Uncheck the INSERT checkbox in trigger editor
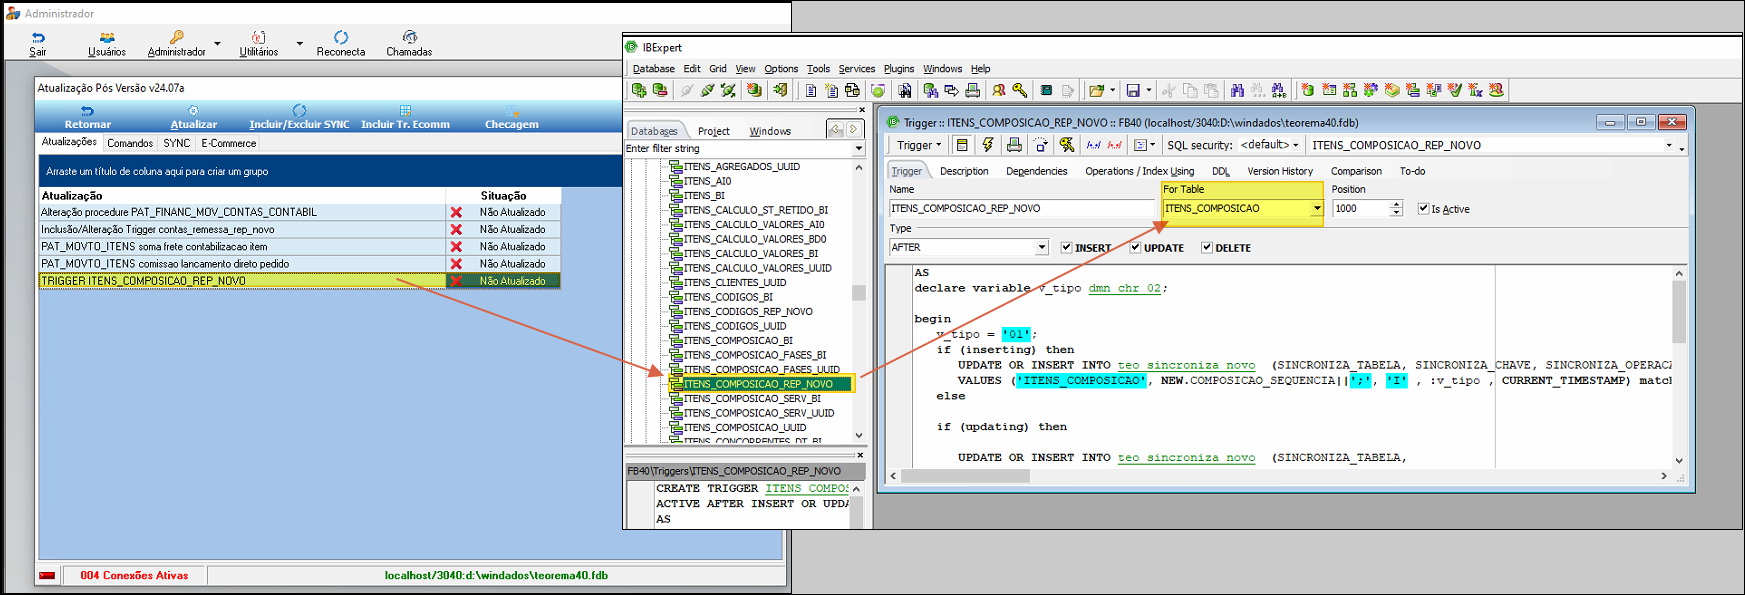 (x=1066, y=248)
